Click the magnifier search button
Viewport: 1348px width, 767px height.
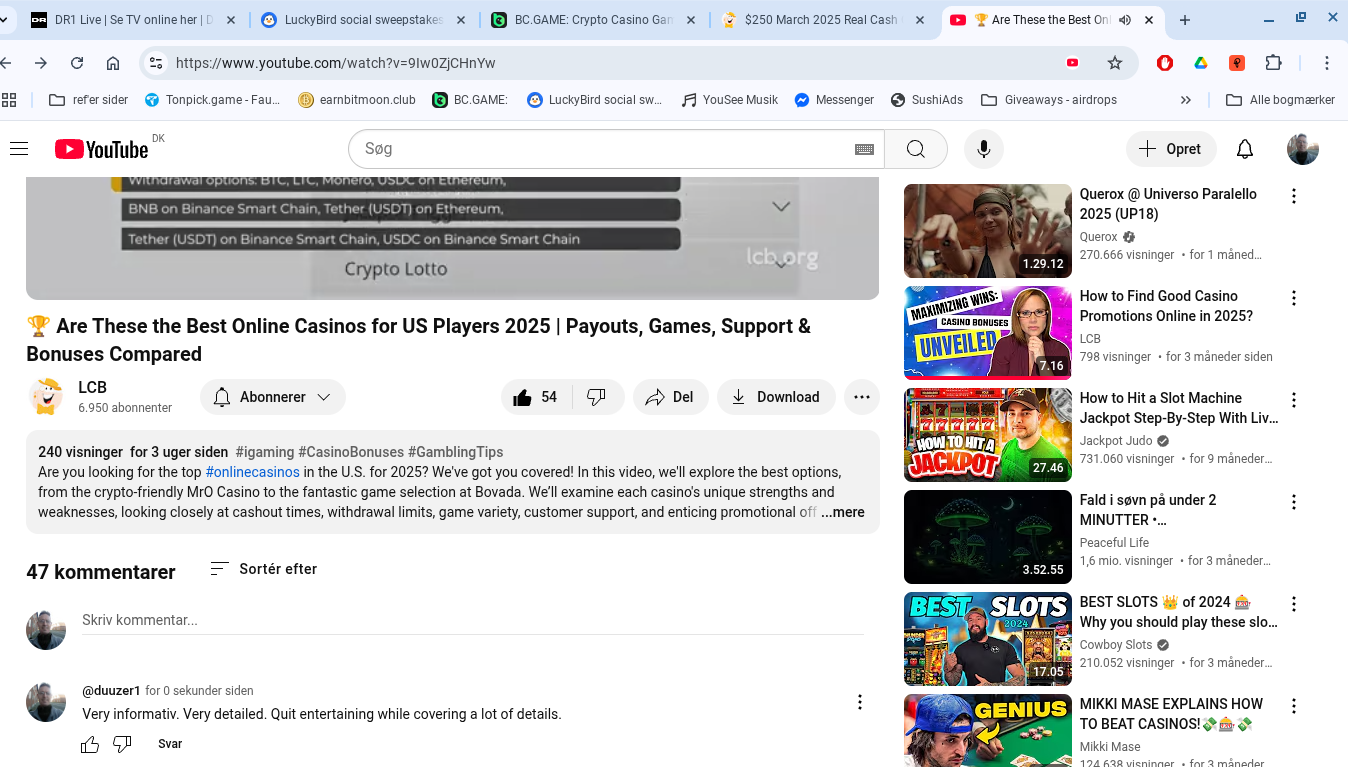[916, 149]
